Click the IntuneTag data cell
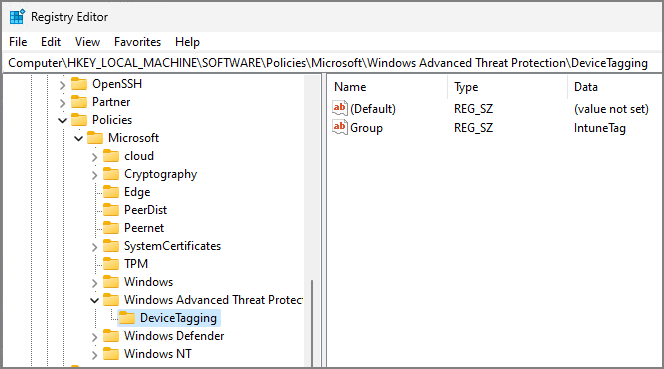Screen dimensions: 664x369 point(600,128)
